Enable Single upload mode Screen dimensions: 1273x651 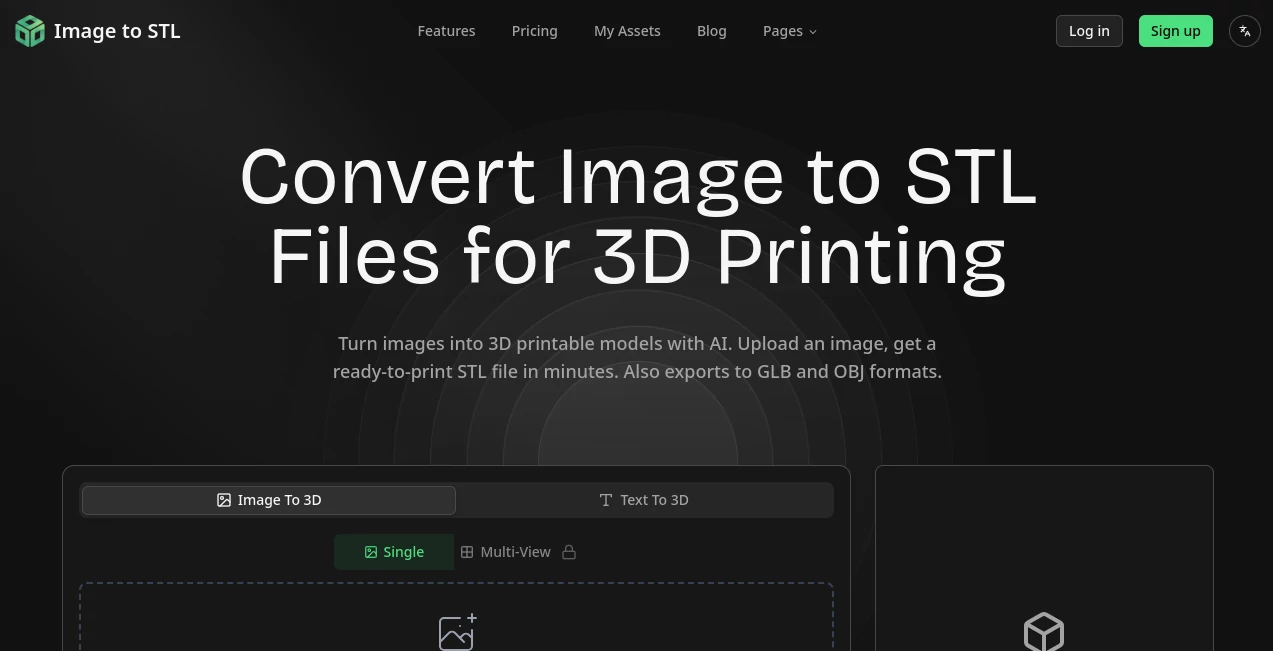coord(394,552)
